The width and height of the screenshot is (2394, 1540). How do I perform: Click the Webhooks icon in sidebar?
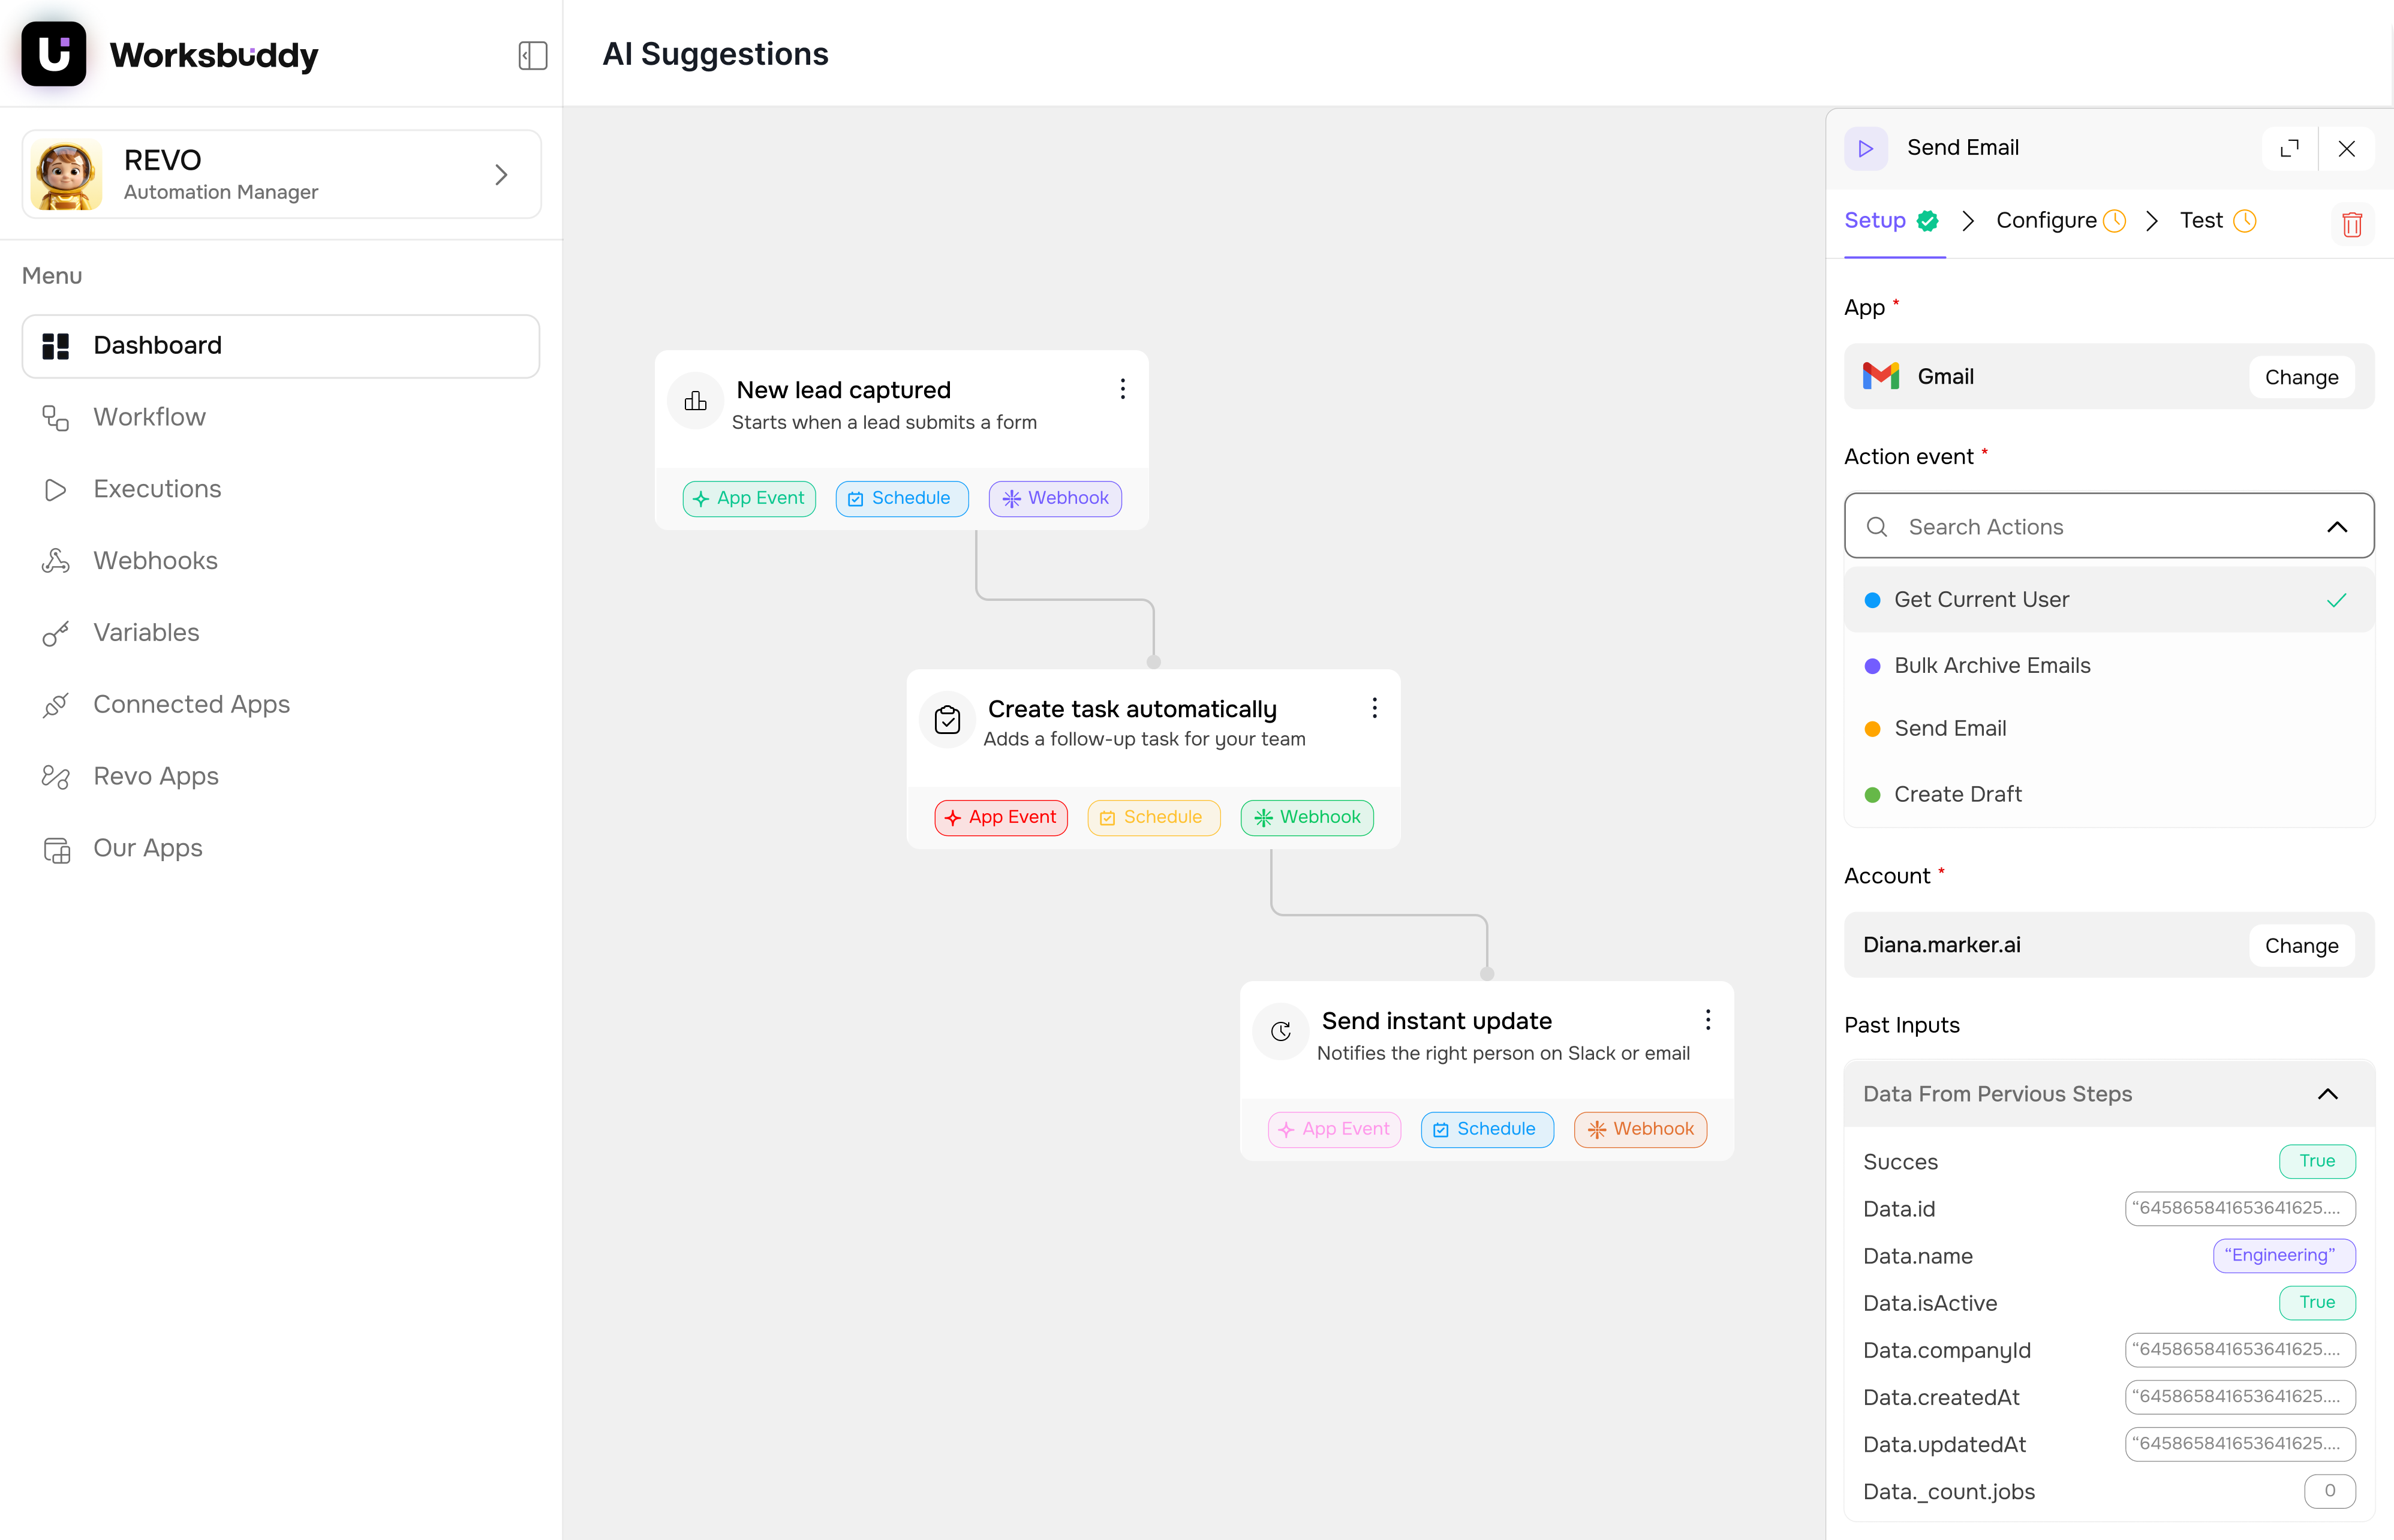click(56, 561)
